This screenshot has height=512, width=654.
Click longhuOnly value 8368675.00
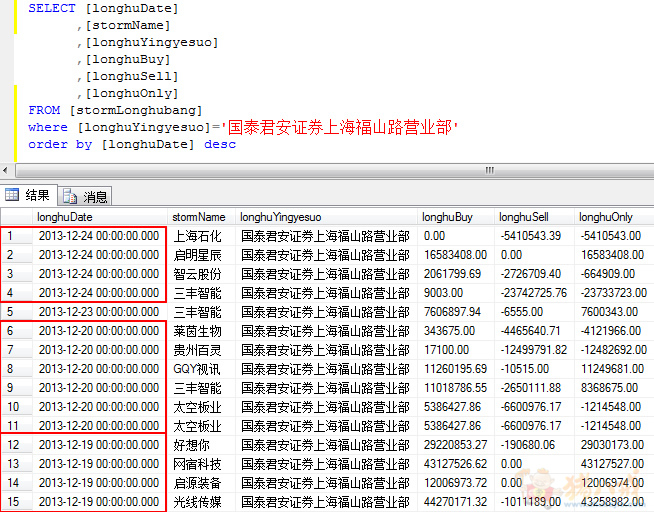click(609, 388)
